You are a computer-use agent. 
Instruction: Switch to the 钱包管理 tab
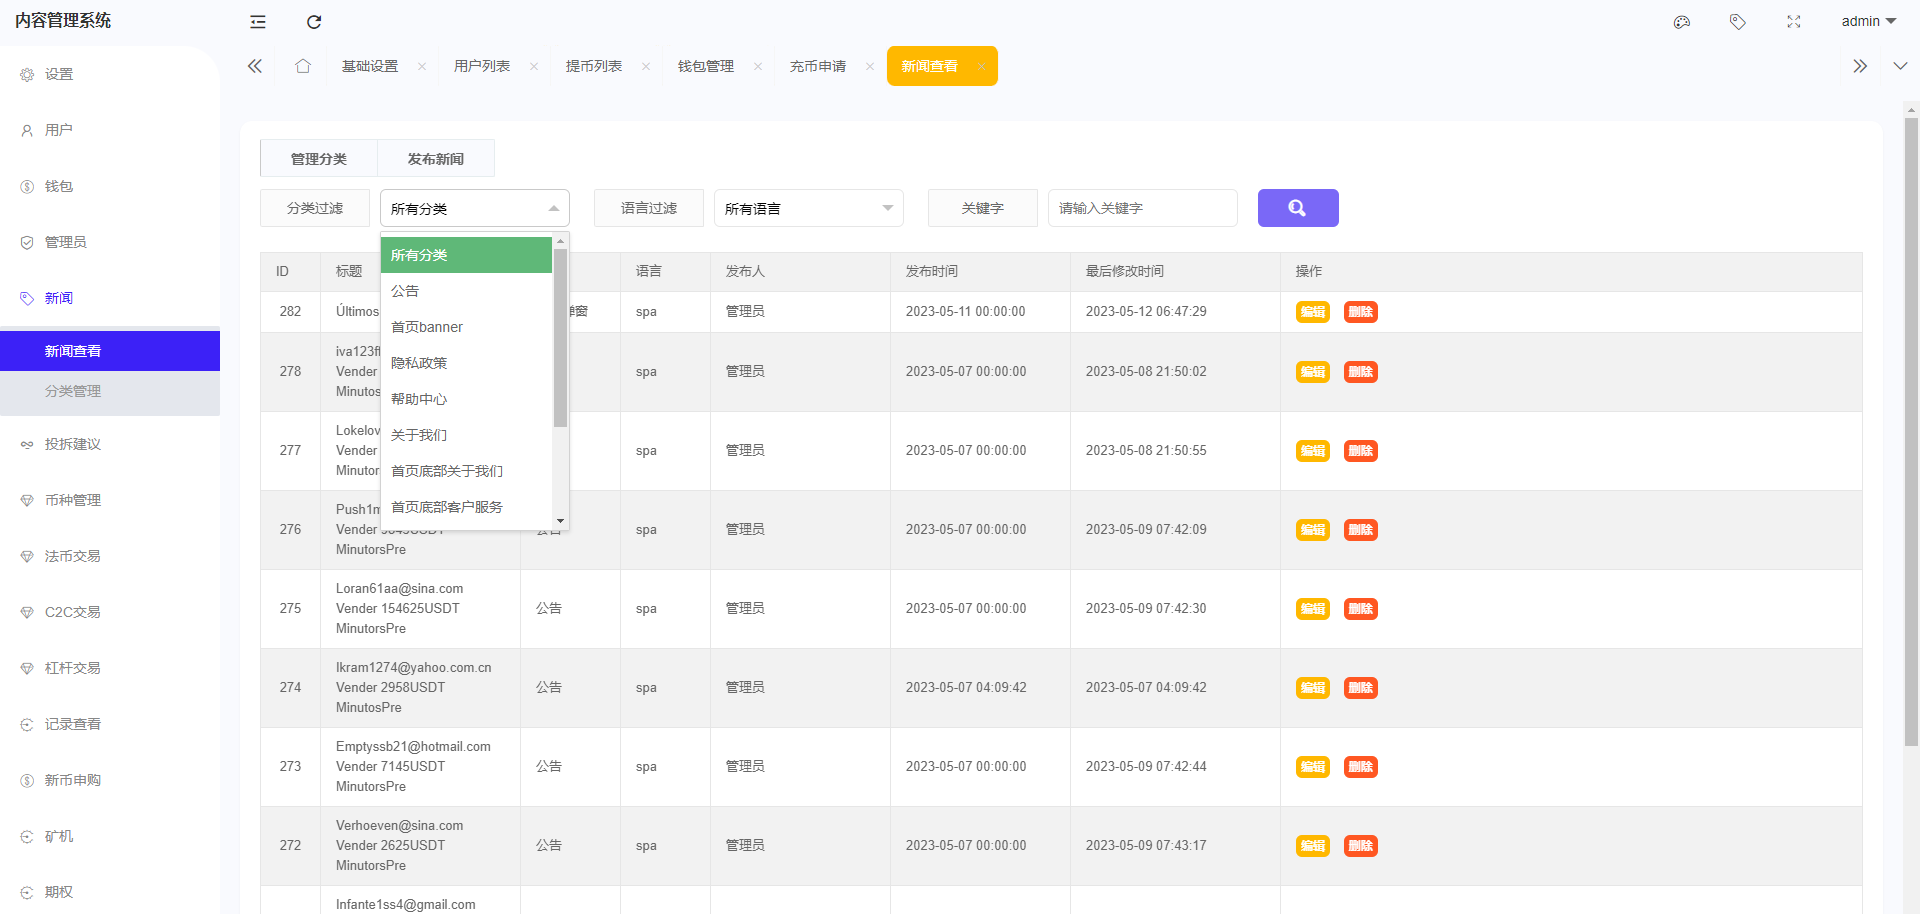click(x=706, y=66)
